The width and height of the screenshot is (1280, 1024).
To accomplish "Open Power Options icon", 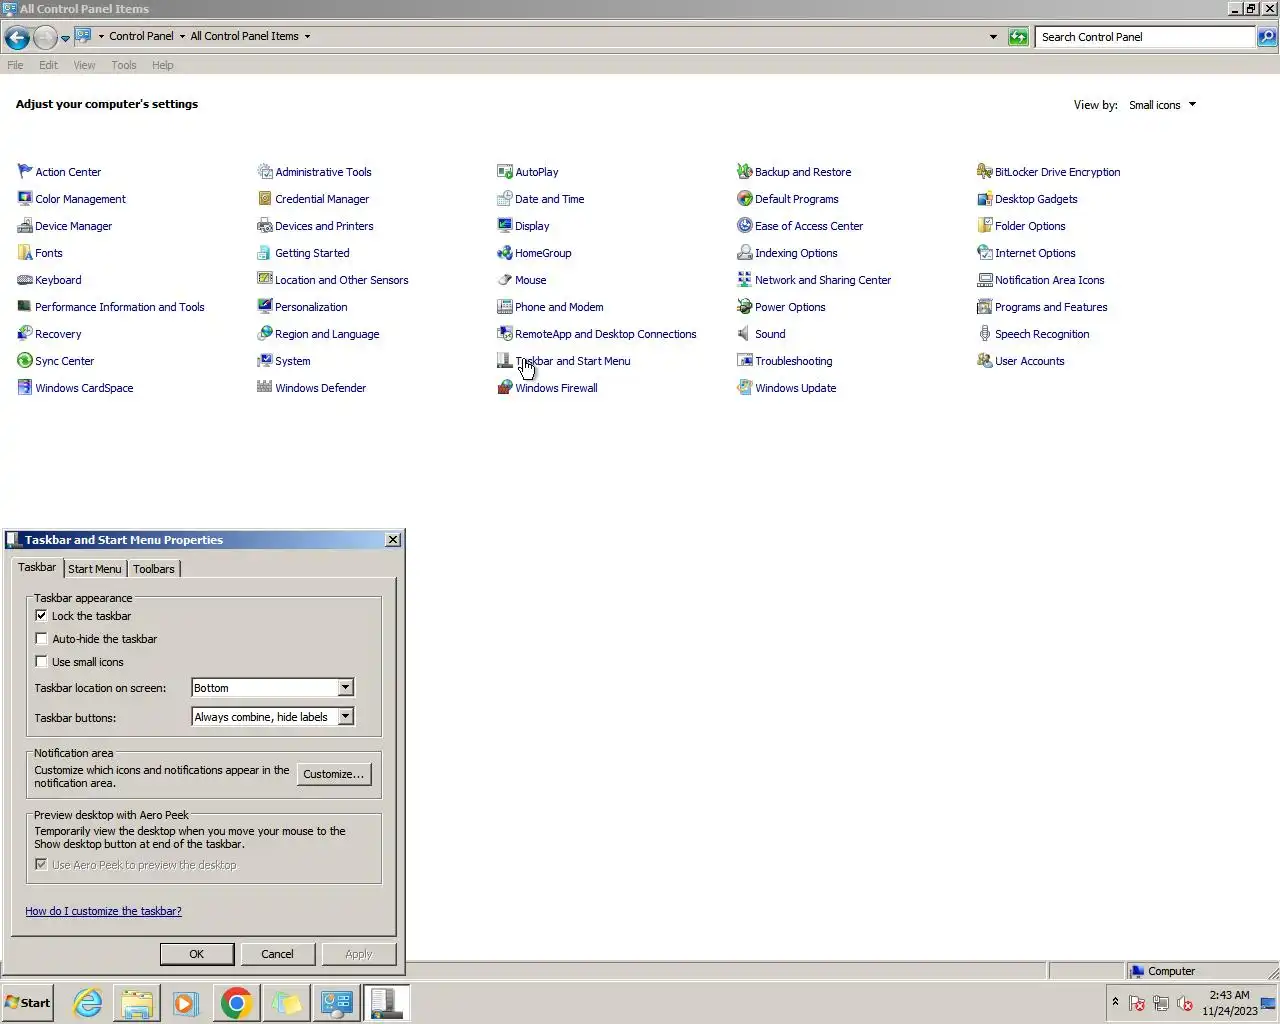I will coord(745,307).
